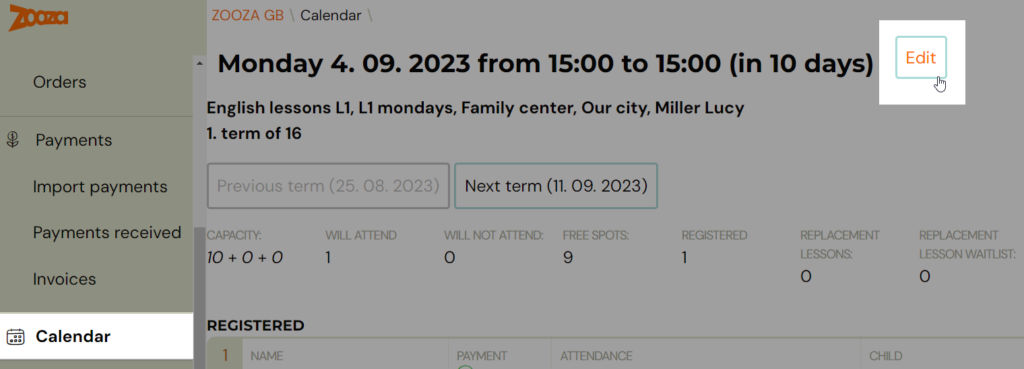Open the Orders menu item
The image size is (1024, 369).
(59, 82)
